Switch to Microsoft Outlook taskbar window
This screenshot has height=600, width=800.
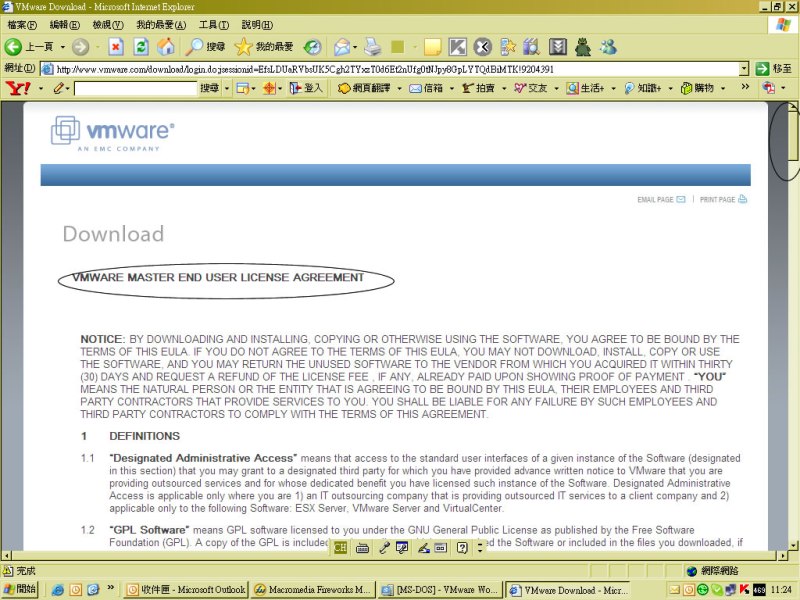pyautogui.click(x=186, y=590)
